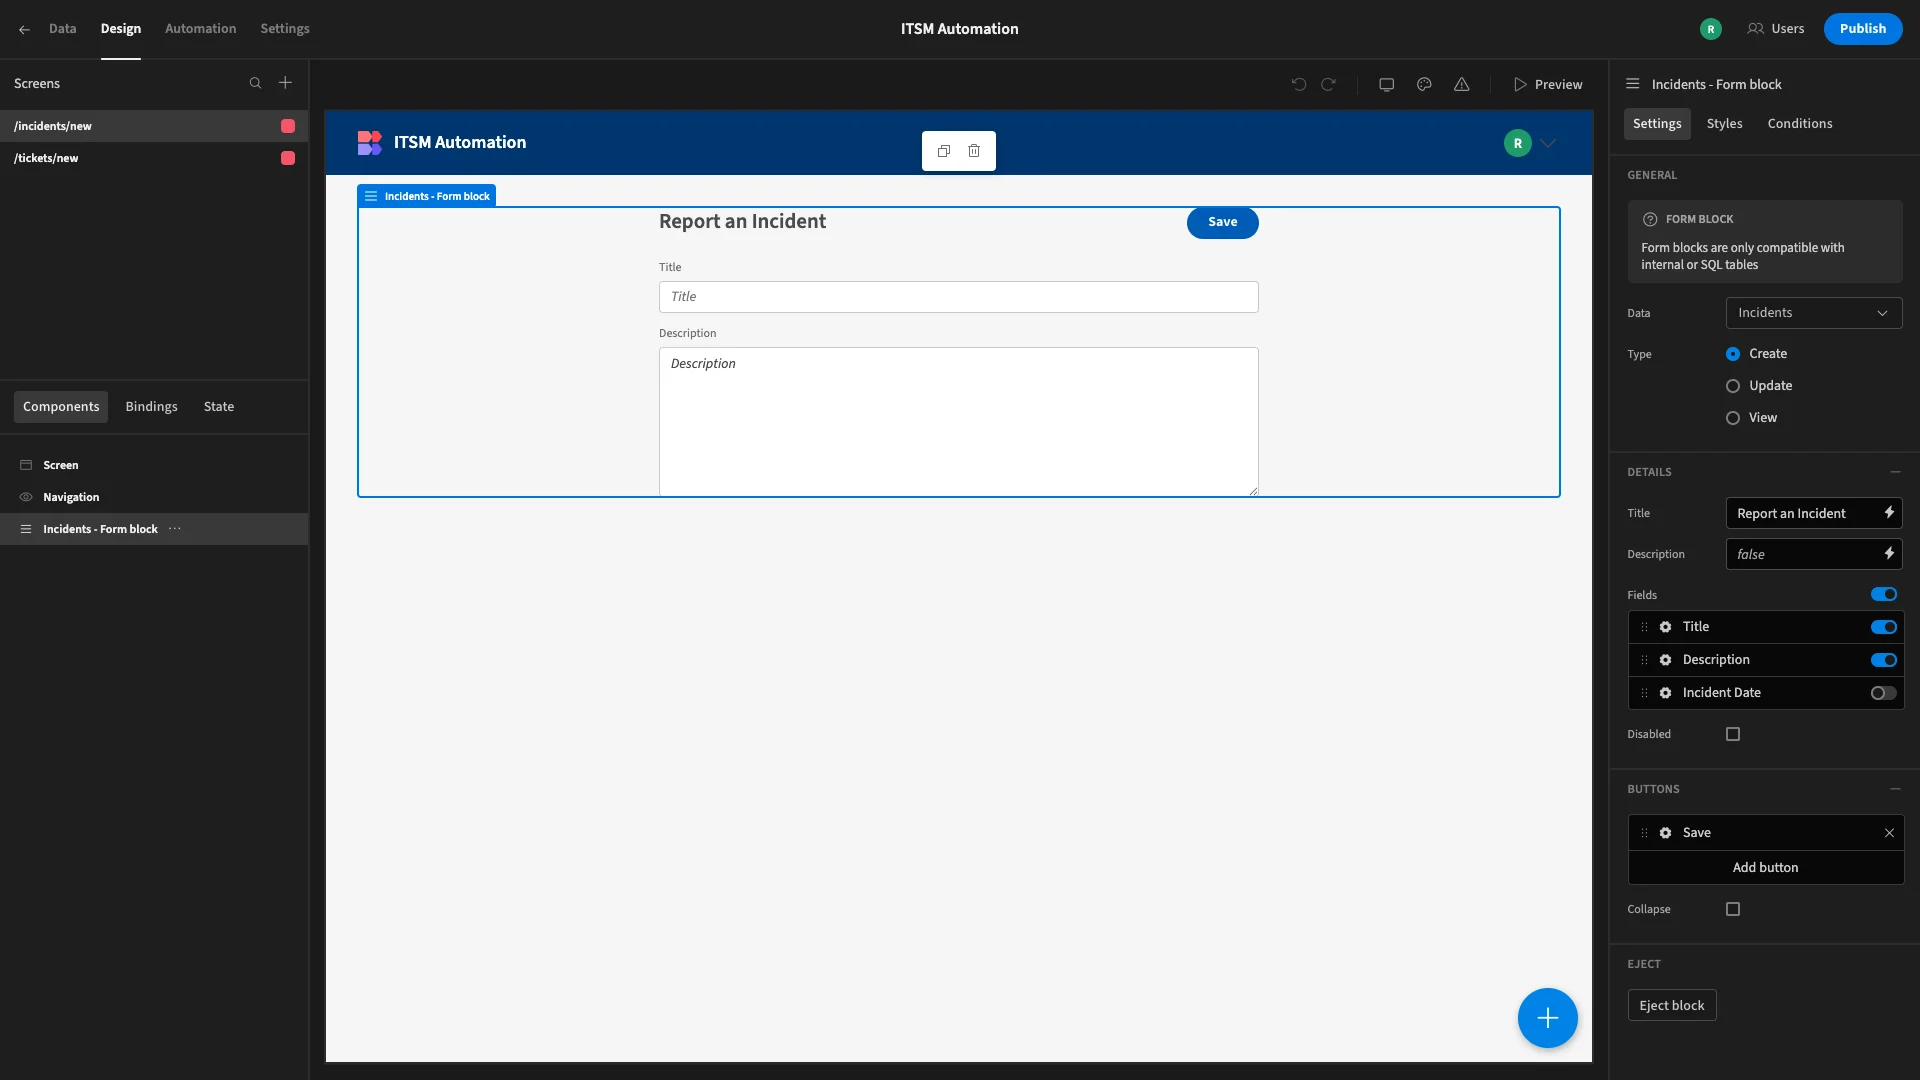Click the redo arrow icon
1920x1080 pixels.
[1328, 84]
